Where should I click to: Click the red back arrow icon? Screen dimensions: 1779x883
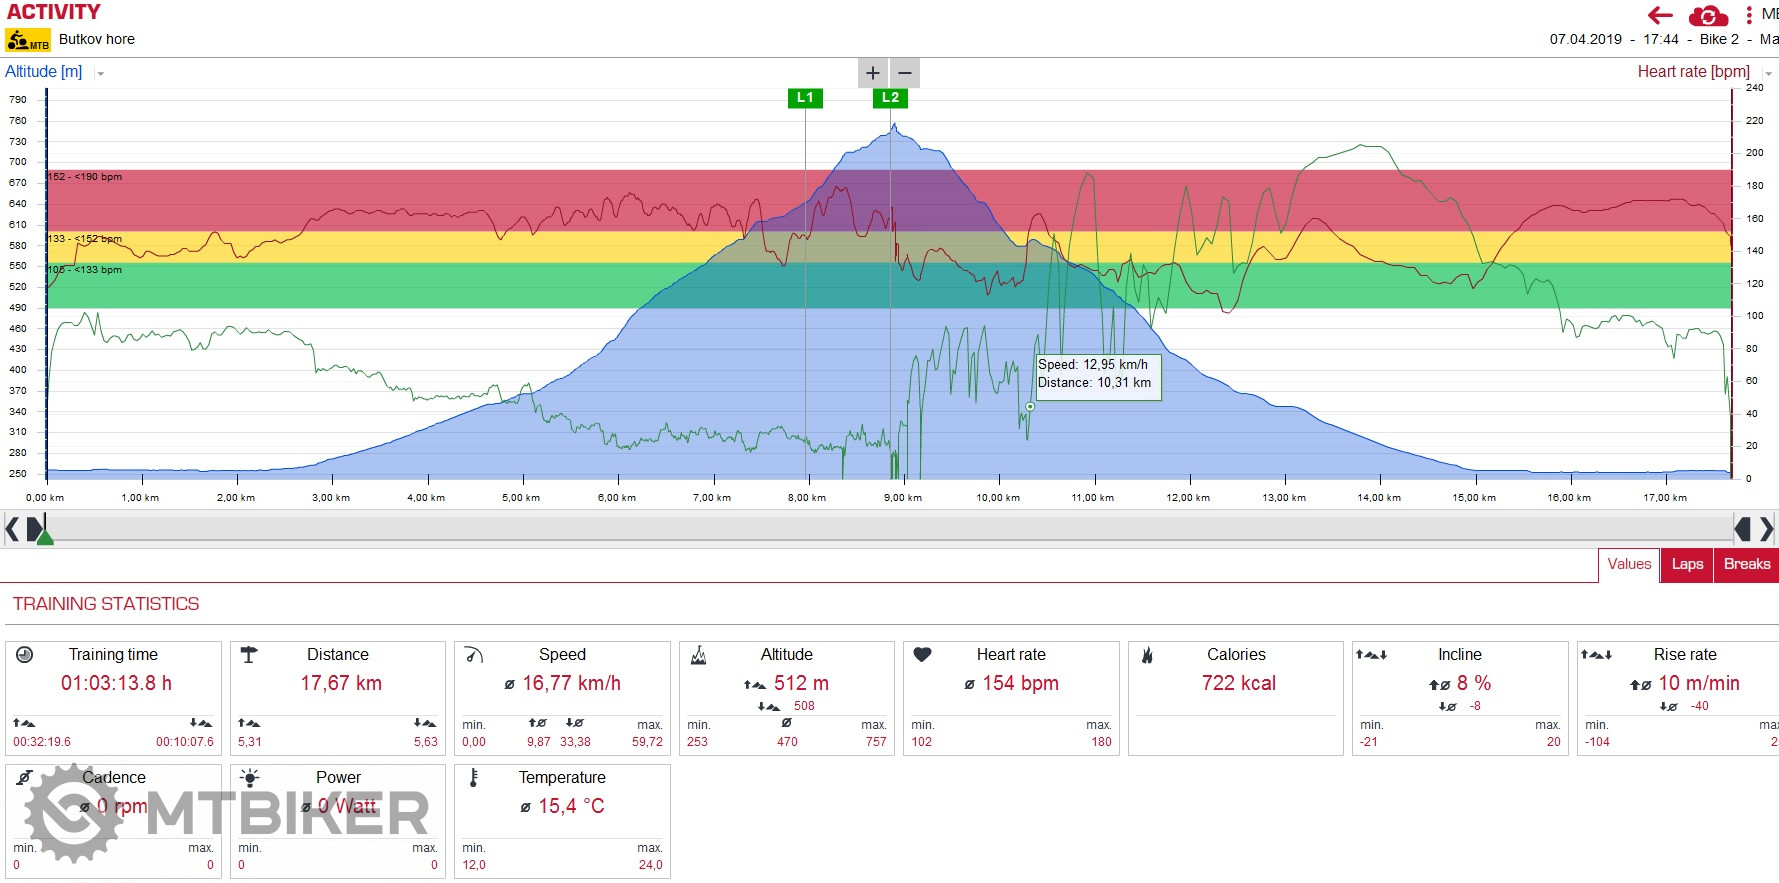point(1660,15)
